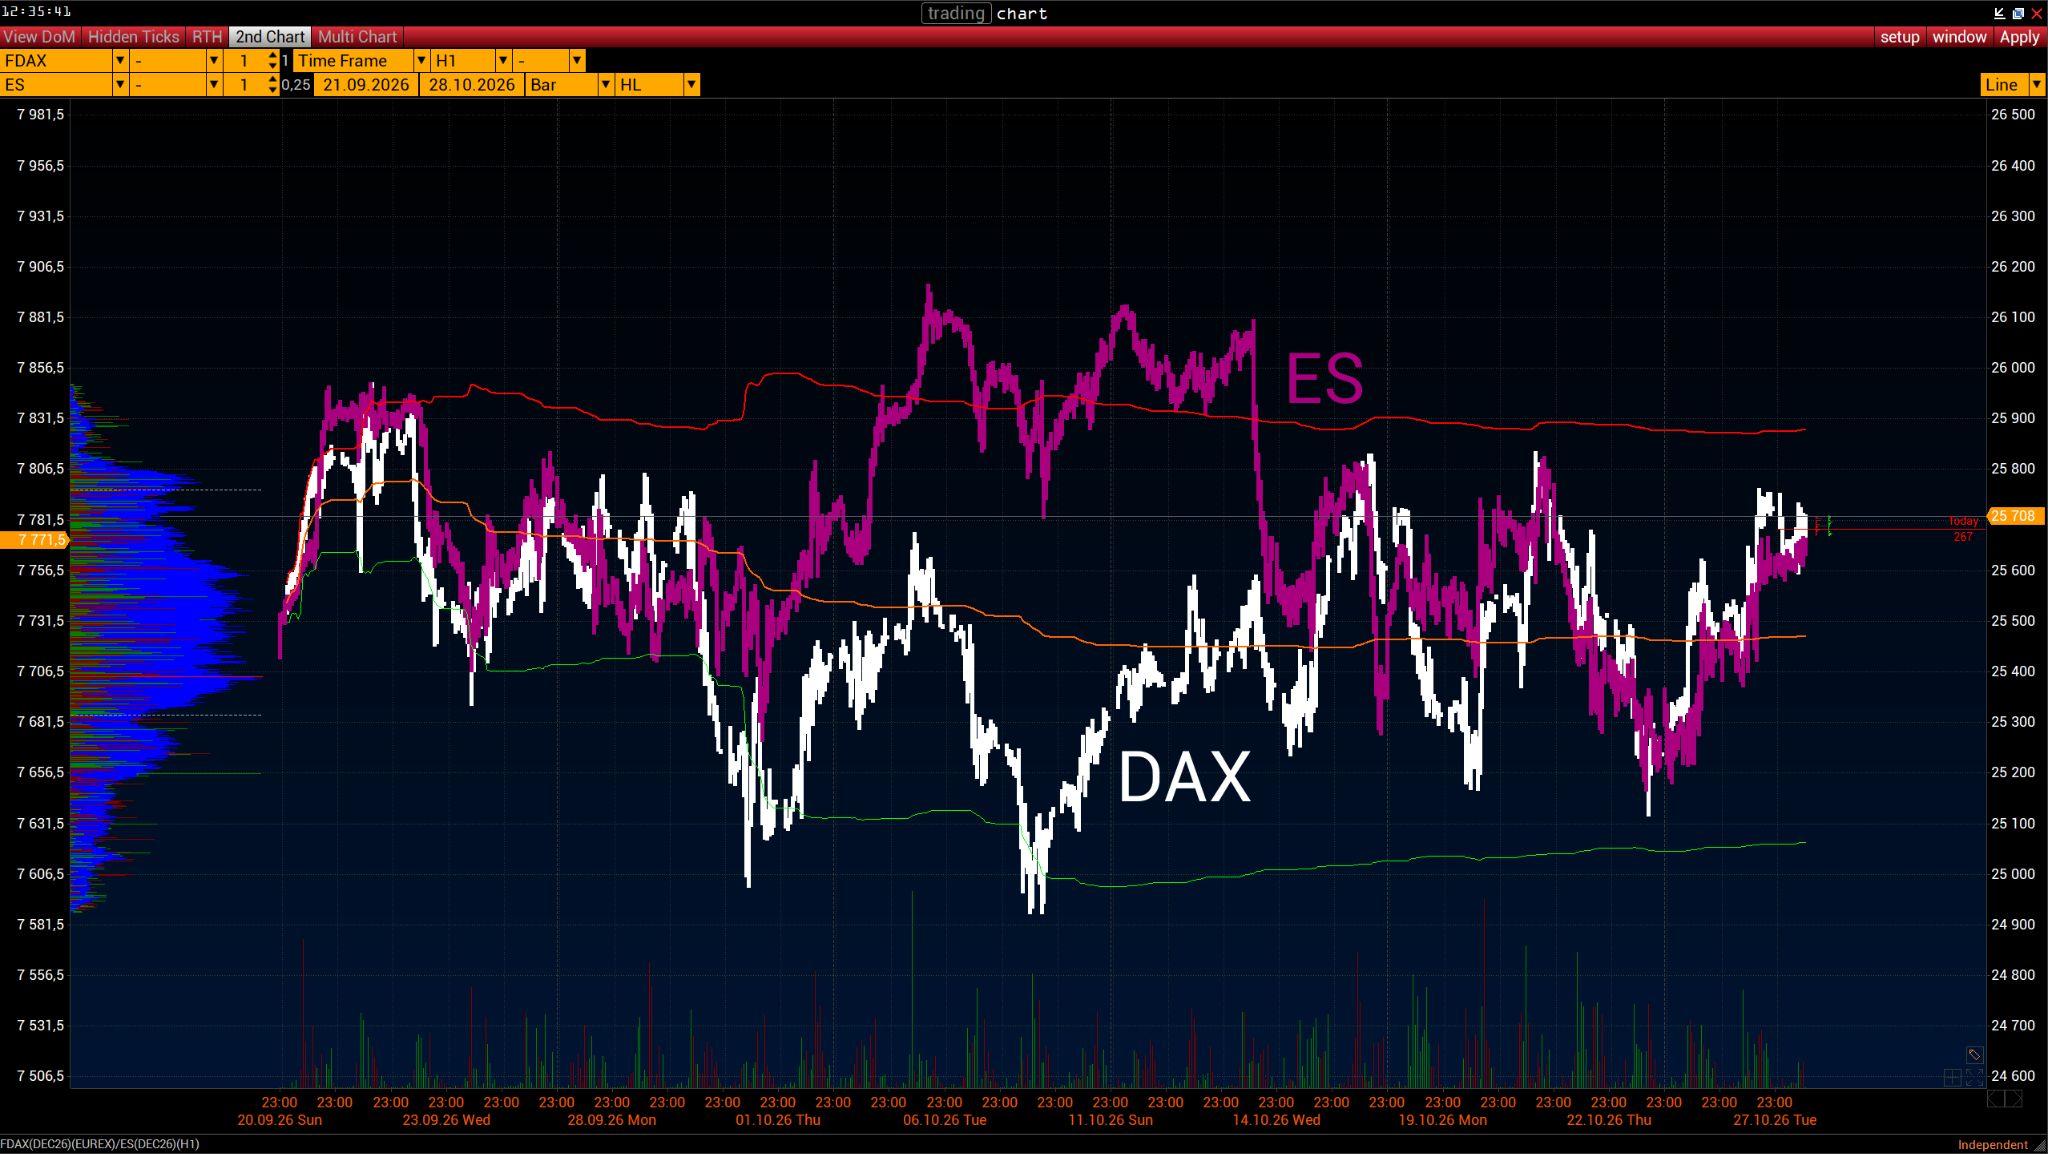
Task: Open the window menu
Action: point(1959,36)
